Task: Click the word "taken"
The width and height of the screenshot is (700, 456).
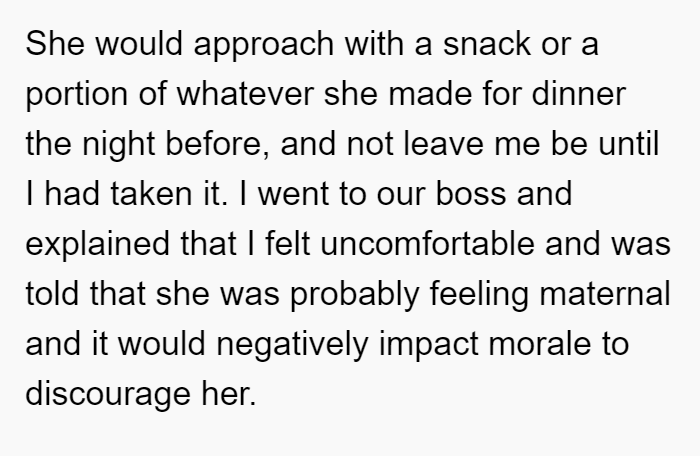Action: (151, 194)
